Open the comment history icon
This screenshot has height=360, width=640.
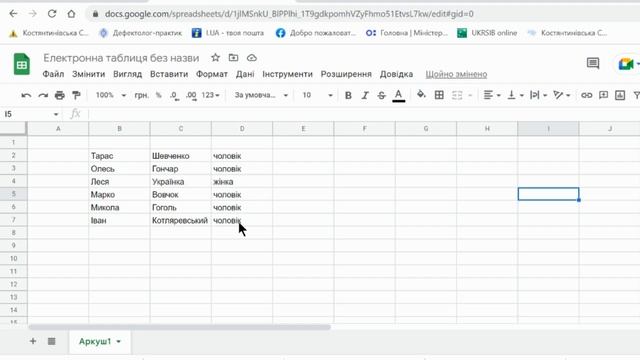593,63
